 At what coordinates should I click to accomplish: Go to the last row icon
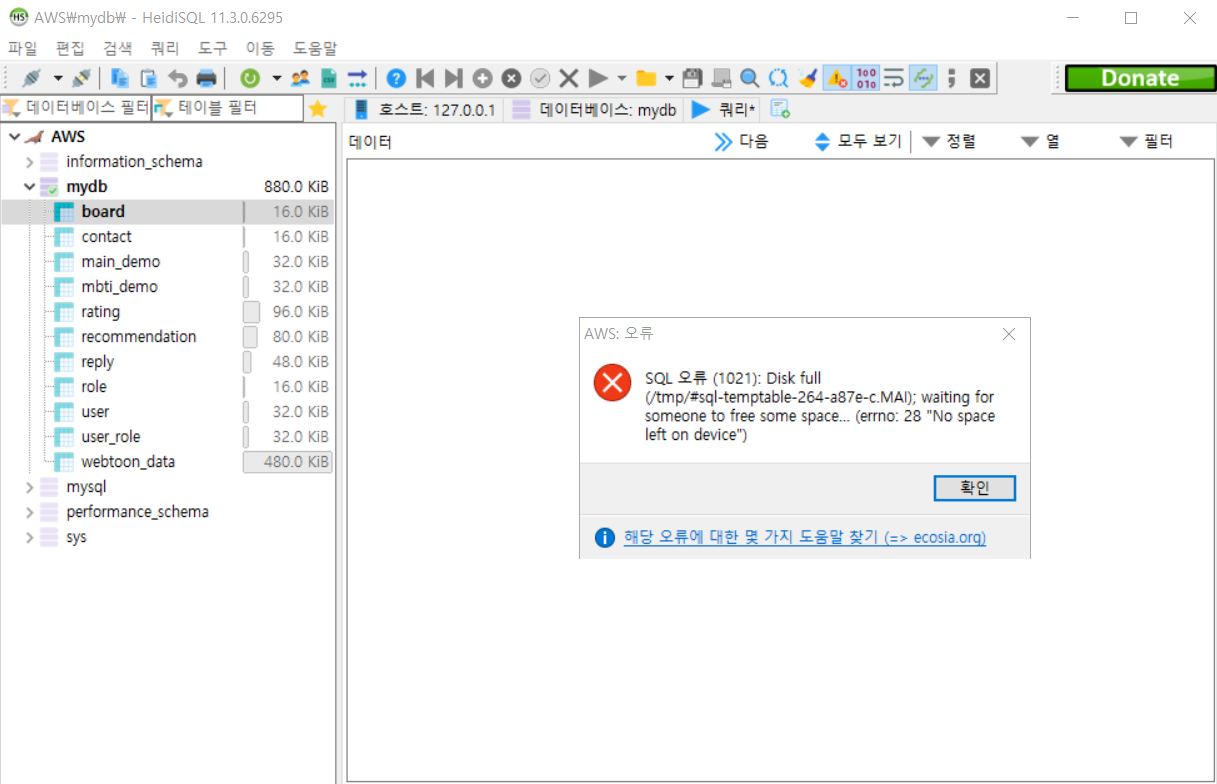click(x=454, y=78)
